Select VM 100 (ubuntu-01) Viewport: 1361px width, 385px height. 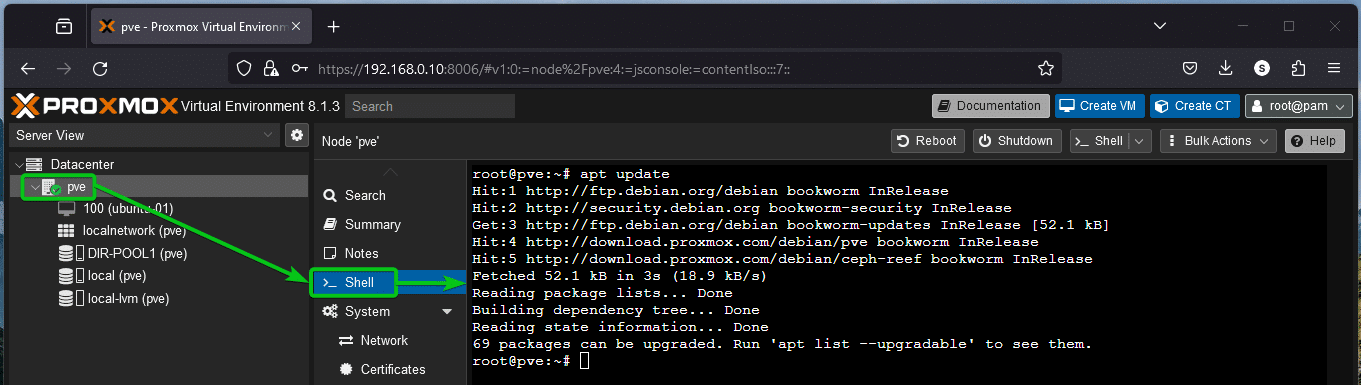[x=128, y=209]
